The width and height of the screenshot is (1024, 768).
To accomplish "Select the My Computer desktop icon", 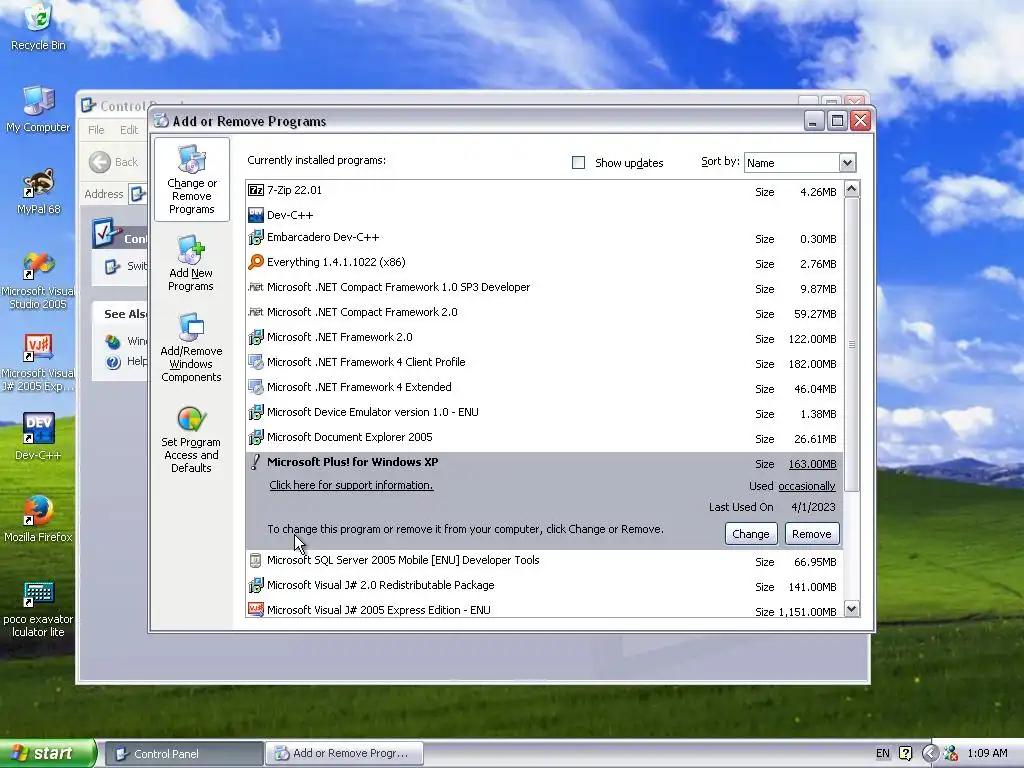I will point(38,109).
